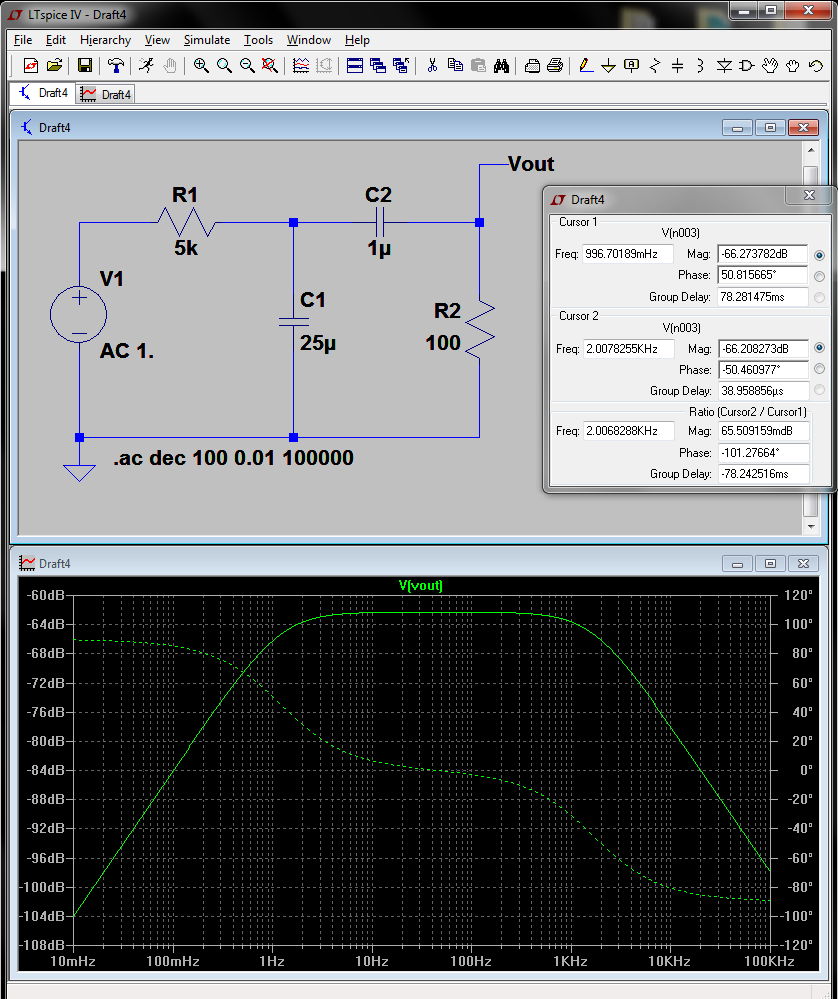Place a Ground symbol from toolbar
The width and height of the screenshot is (838, 999).
coord(609,65)
